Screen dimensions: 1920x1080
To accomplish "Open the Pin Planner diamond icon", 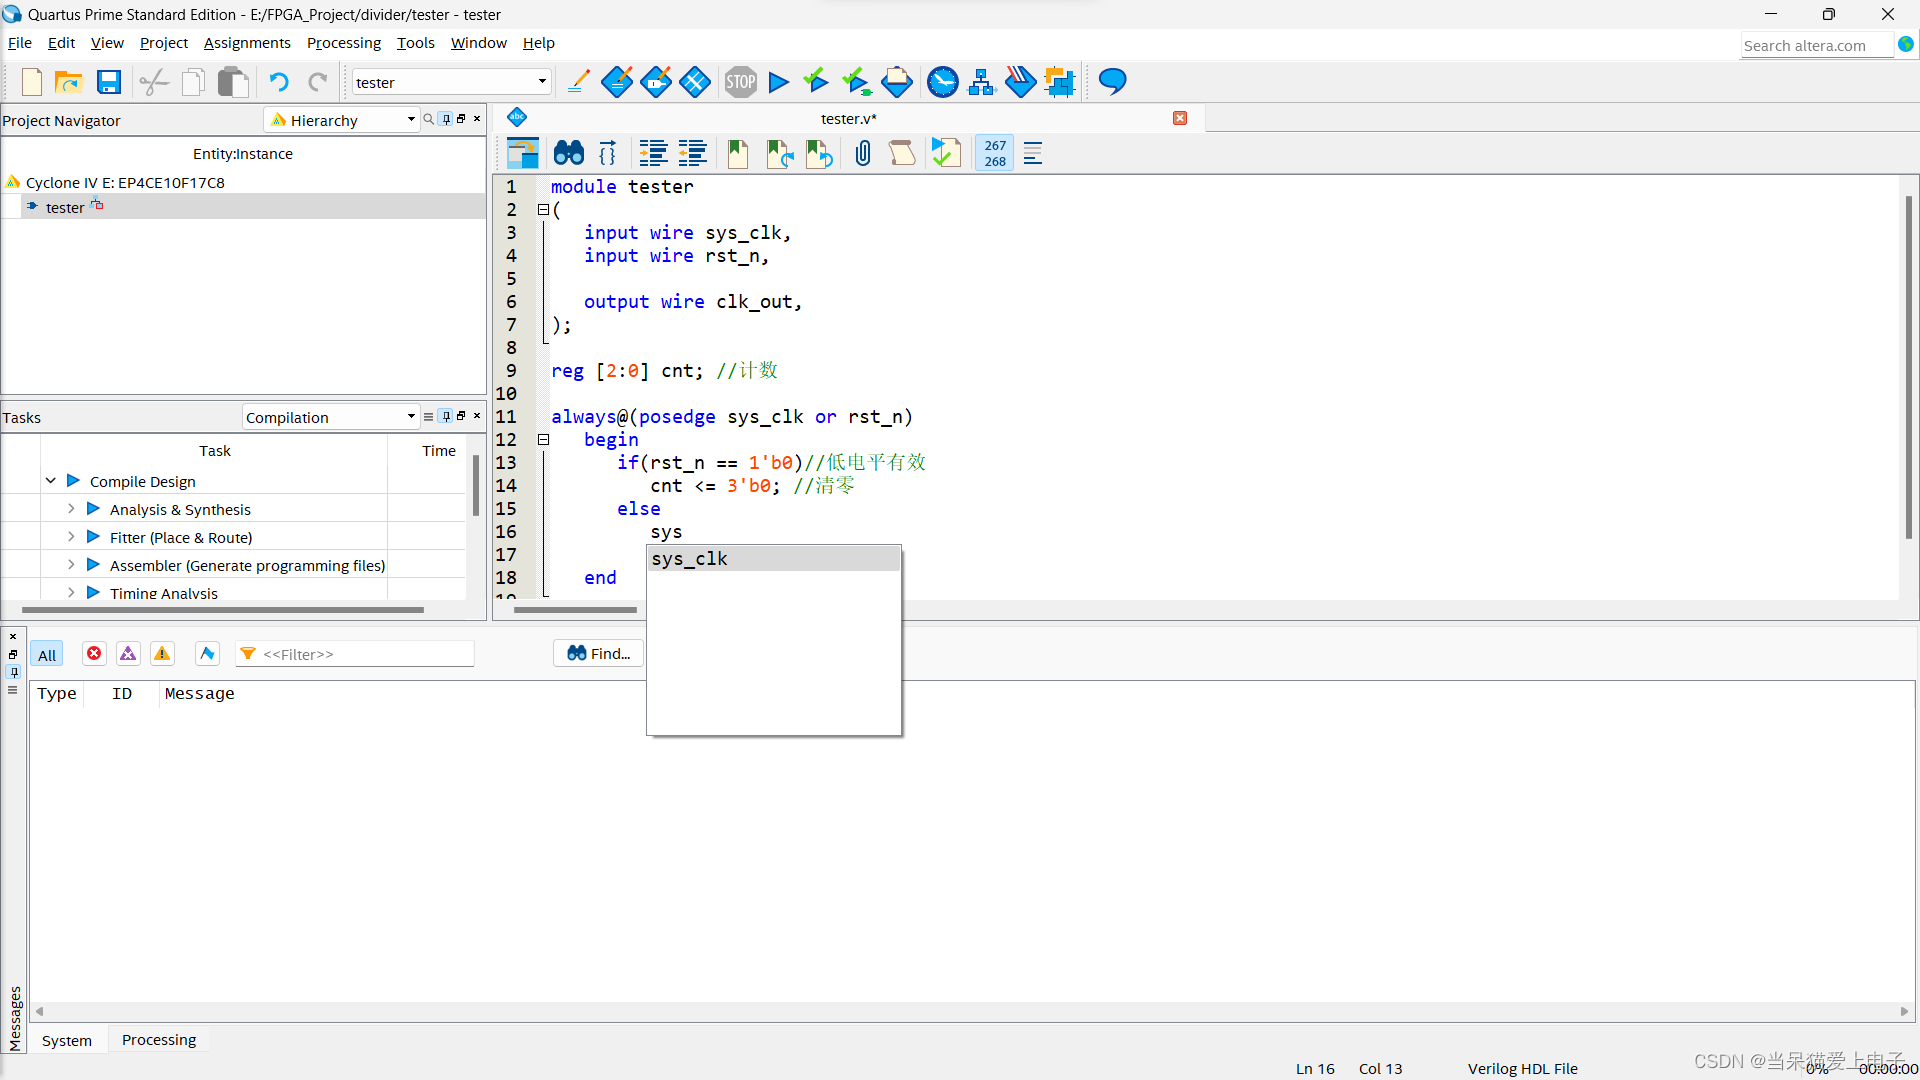I will [656, 82].
